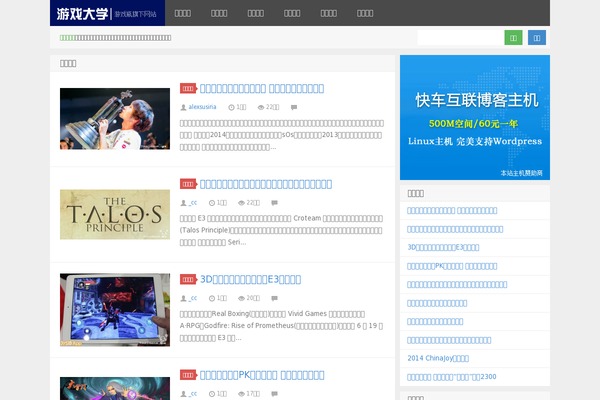600x400 pixels.
Task: Click comment bubble in Real Boxing article
Action: coord(274,298)
